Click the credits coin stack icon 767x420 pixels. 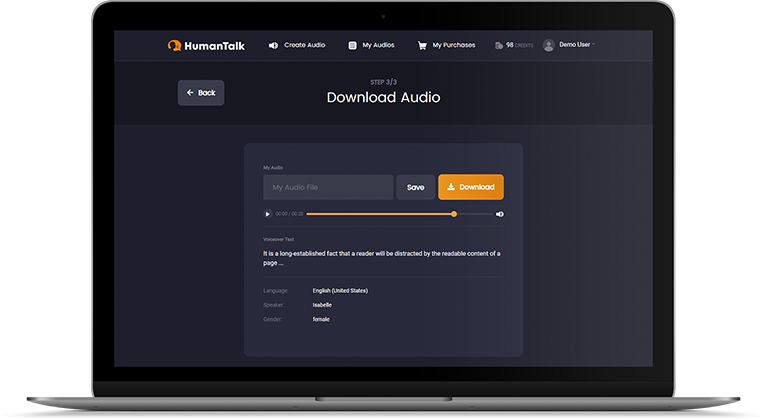pyautogui.click(x=498, y=45)
